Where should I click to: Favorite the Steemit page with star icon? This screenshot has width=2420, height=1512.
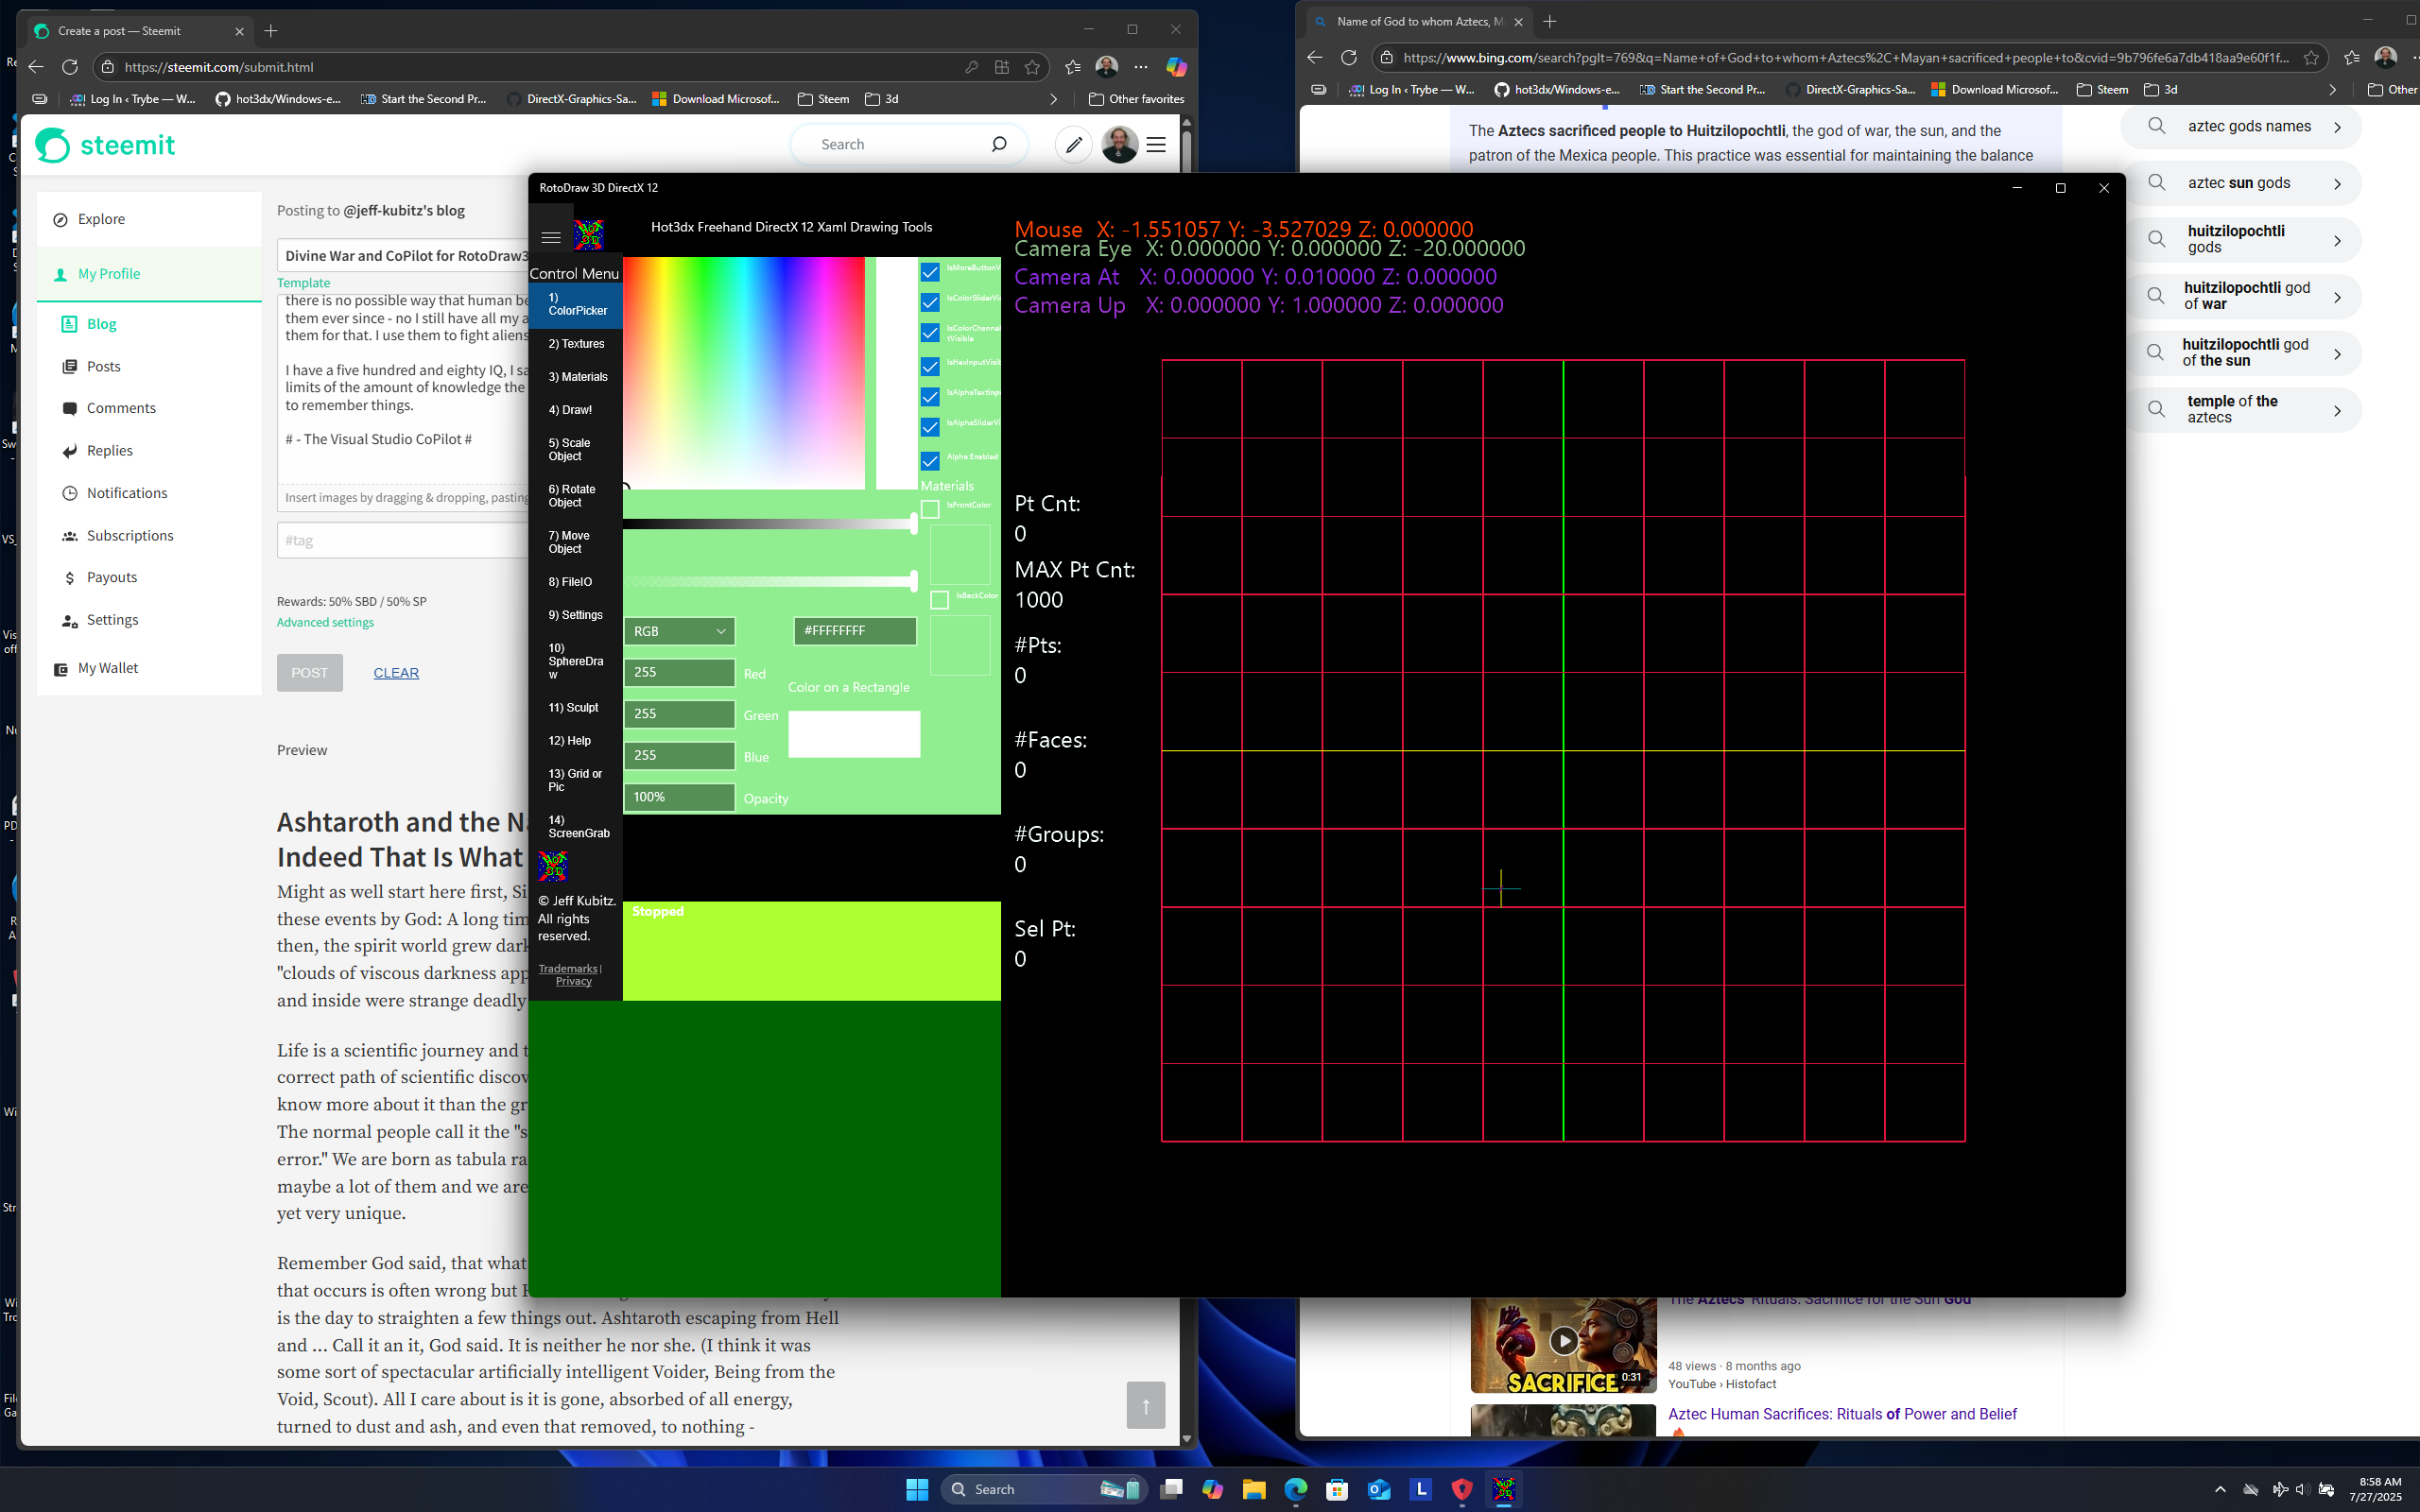click(x=1032, y=67)
